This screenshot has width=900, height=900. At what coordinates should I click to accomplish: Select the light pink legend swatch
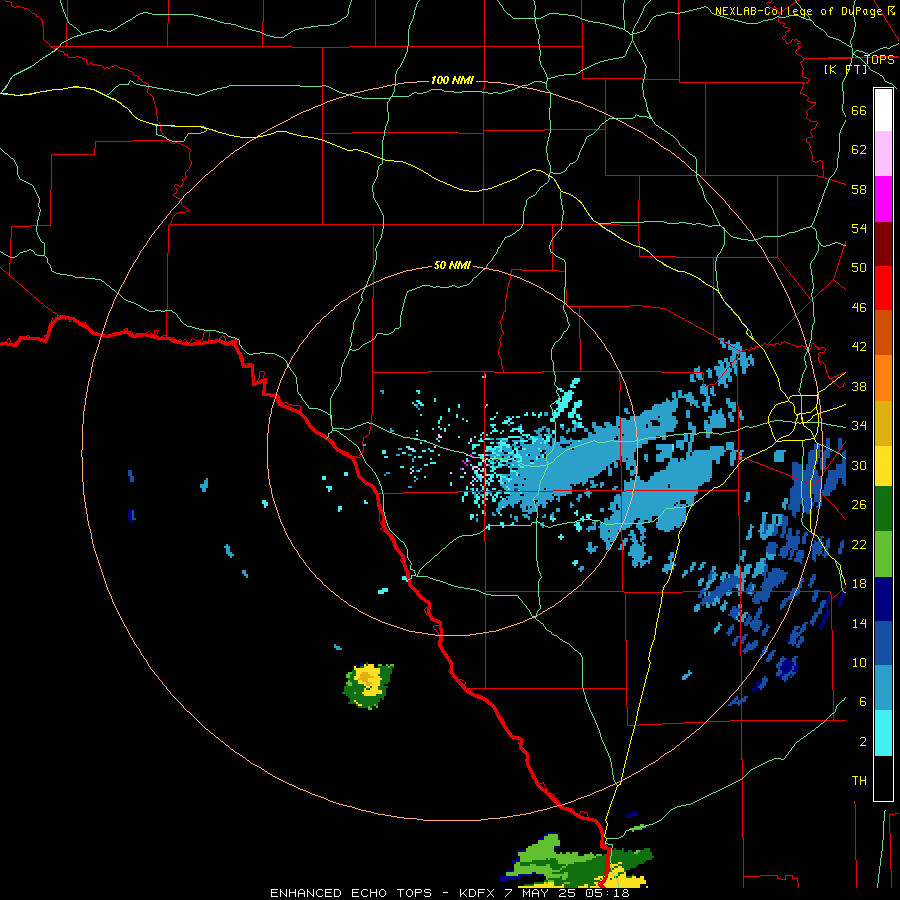(883, 154)
